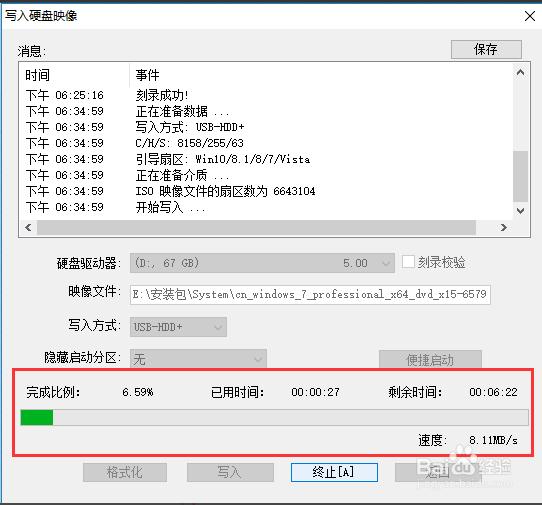Click the remaining time 00:06:22 value
The image size is (542, 505).
(493, 392)
